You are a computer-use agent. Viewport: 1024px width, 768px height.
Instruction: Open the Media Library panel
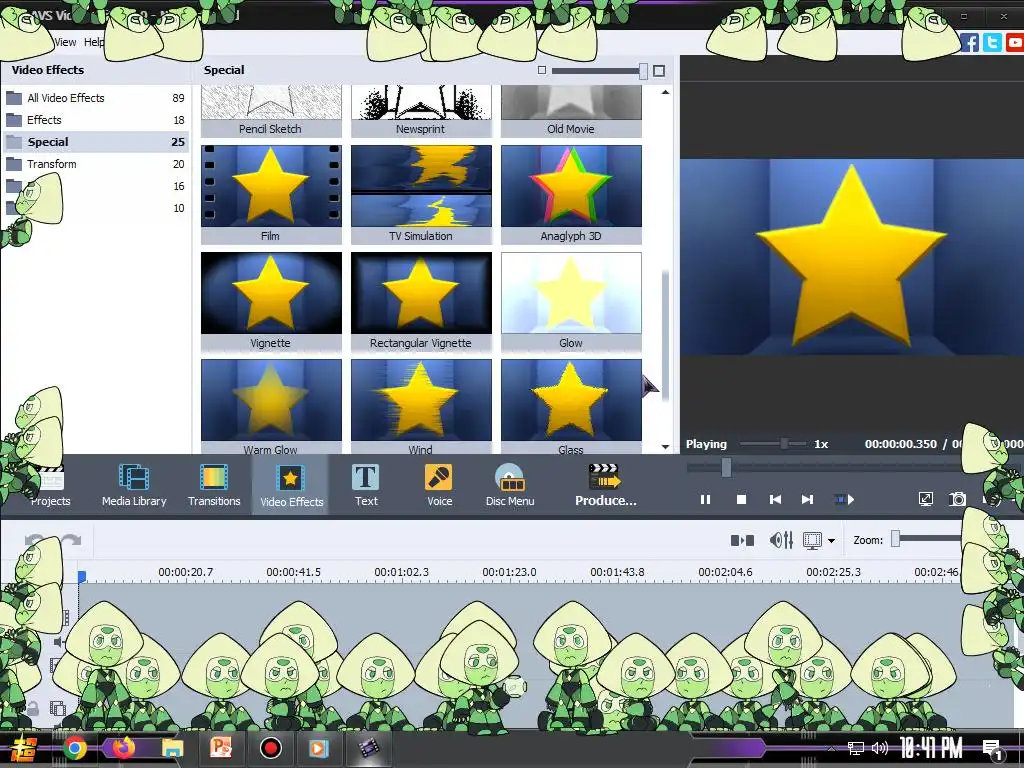point(134,485)
